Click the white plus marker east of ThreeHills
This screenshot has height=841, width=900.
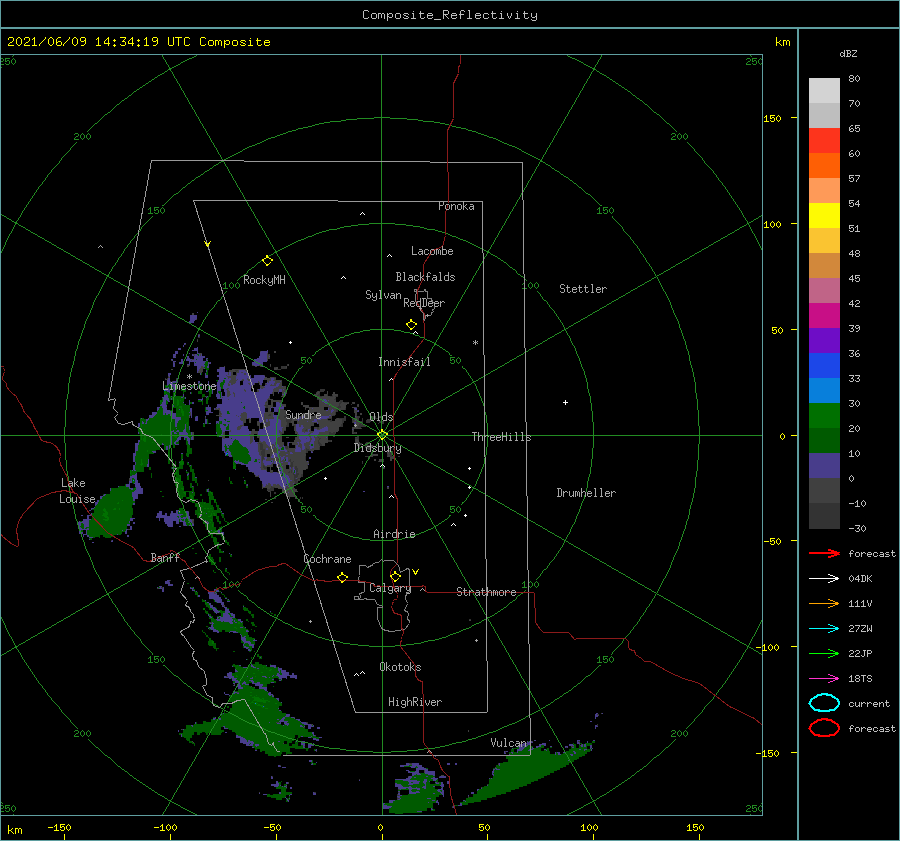[x=565, y=402]
